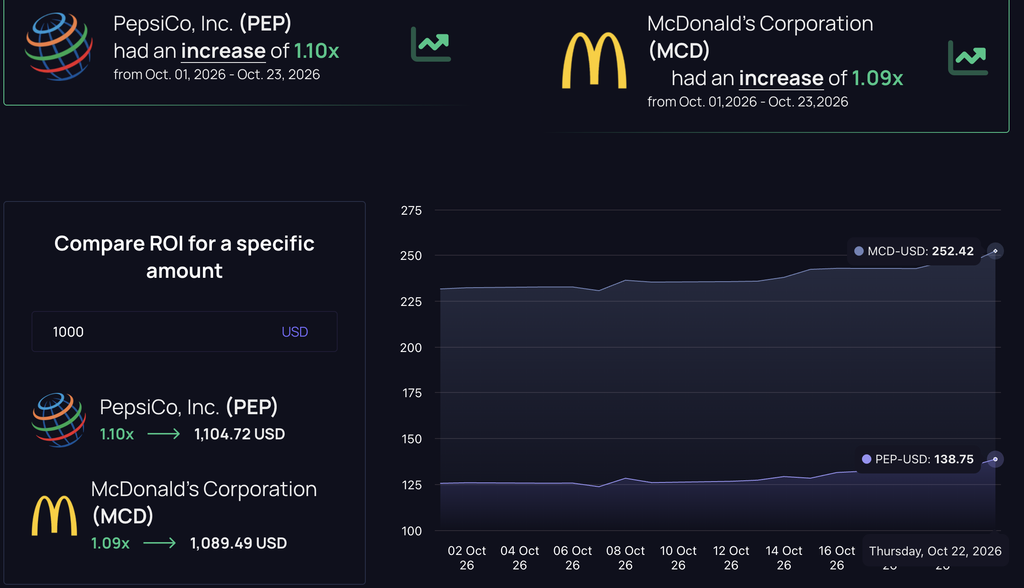Click the PEP line endpoint marker on chart
This screenshot has height=588, width=1024.
[995, 459]
